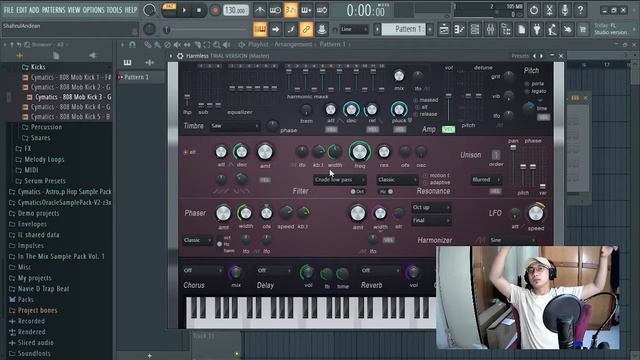Click the filter freq knob
640x360 pixels.
tap(360, 152)
